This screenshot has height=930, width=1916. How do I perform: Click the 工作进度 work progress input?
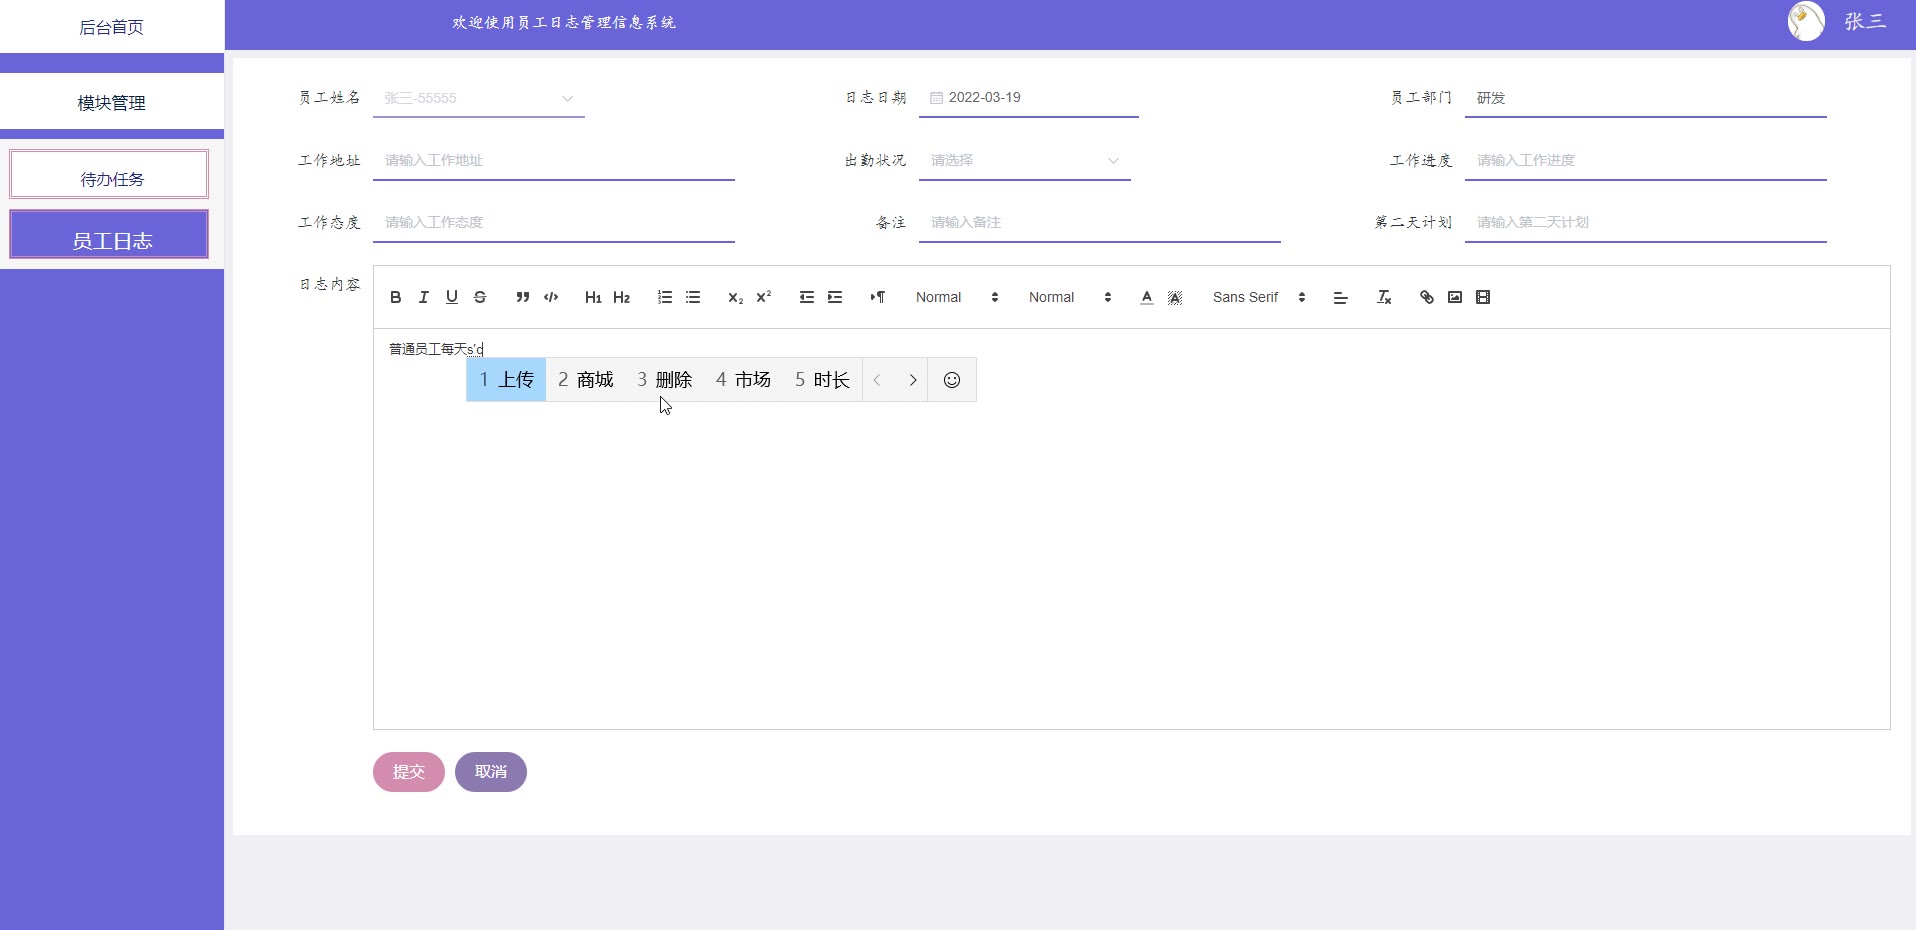tap(1646, 160)
